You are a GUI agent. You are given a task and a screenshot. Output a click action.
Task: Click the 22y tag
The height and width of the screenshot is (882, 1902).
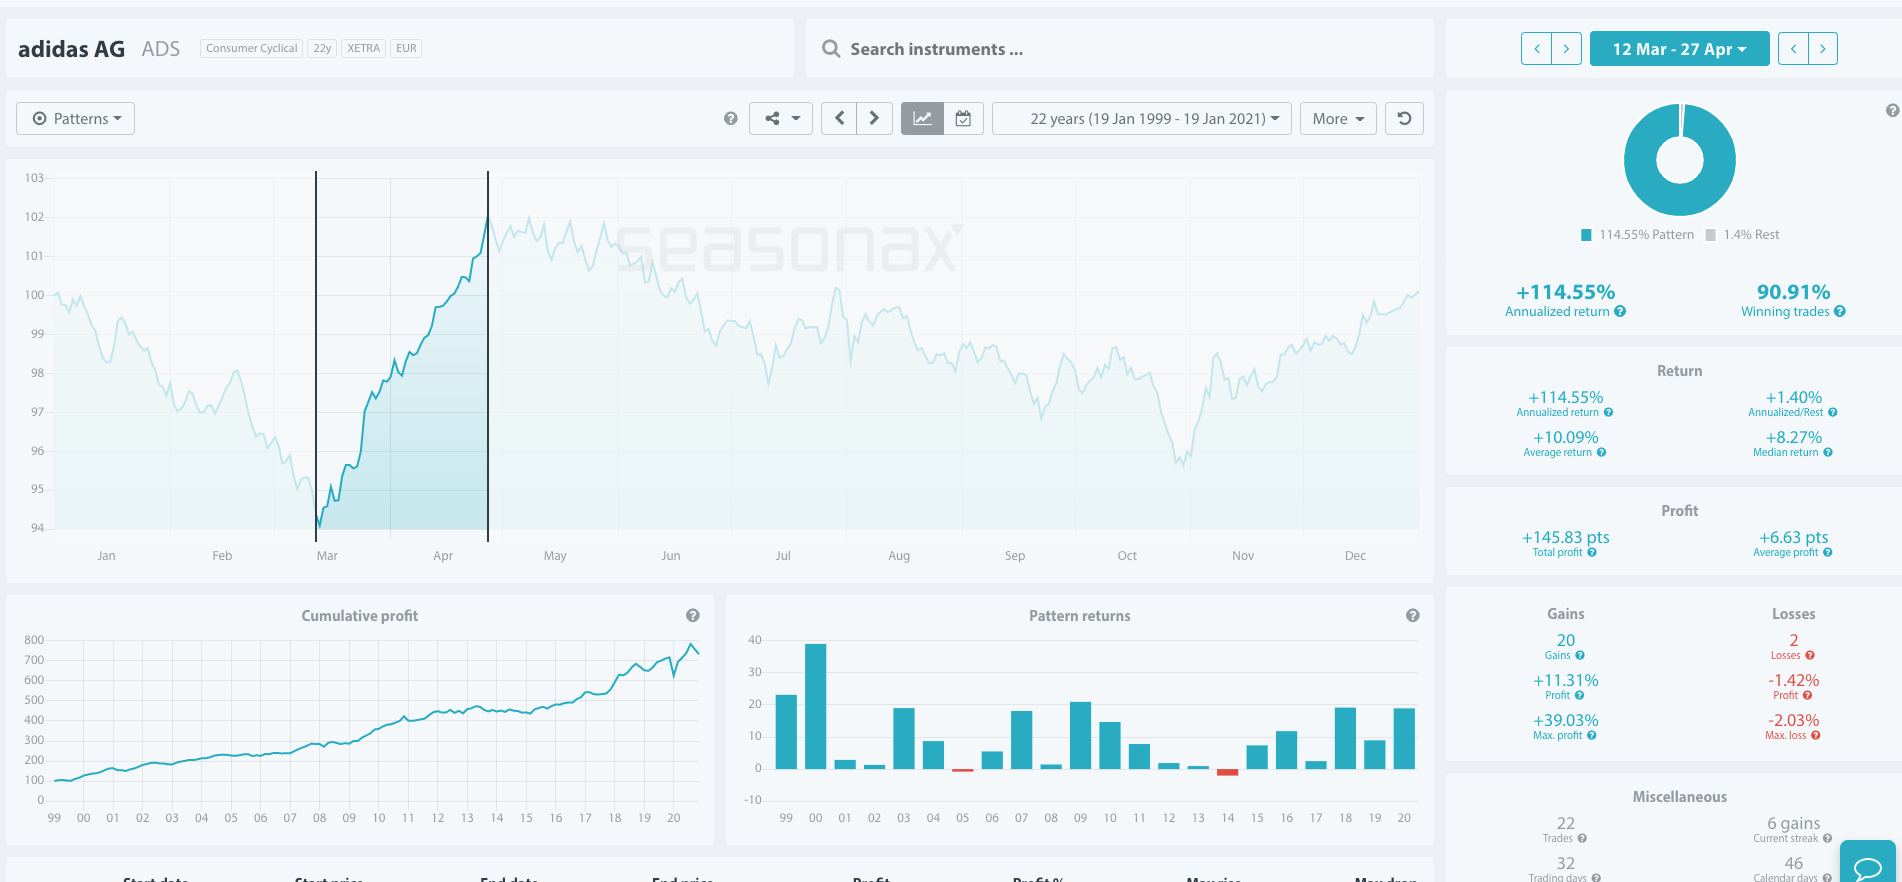click(322, 48)
